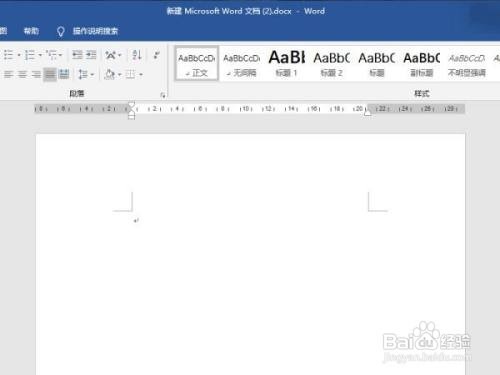Apply paragraph shading fill

coord(110,74)
